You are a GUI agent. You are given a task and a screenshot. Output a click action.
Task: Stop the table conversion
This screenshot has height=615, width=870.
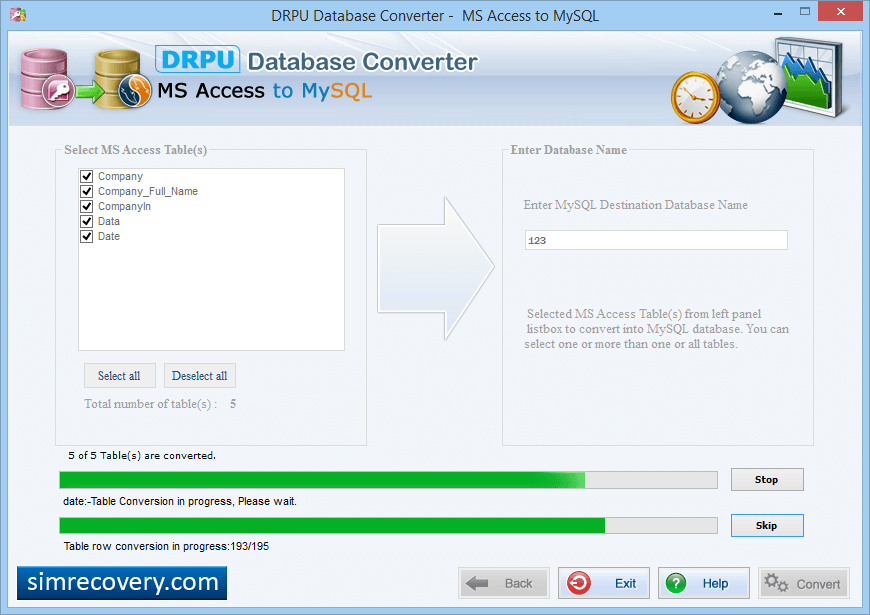(767, 480)
